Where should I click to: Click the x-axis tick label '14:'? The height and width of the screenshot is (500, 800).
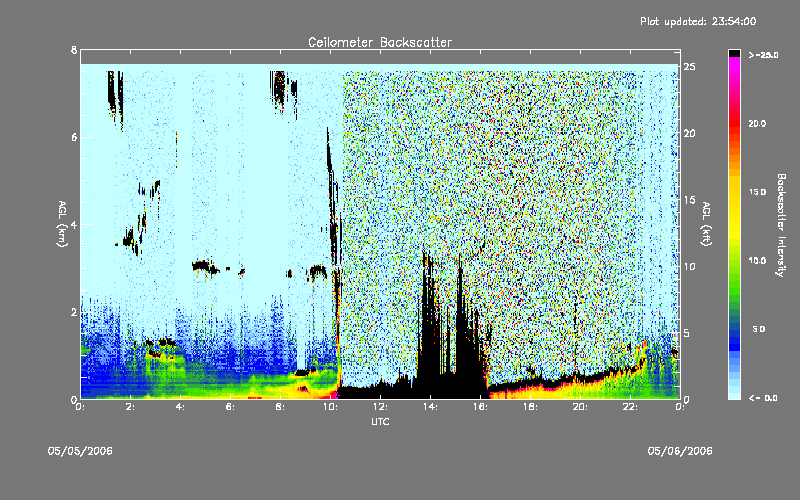[431, 407]
